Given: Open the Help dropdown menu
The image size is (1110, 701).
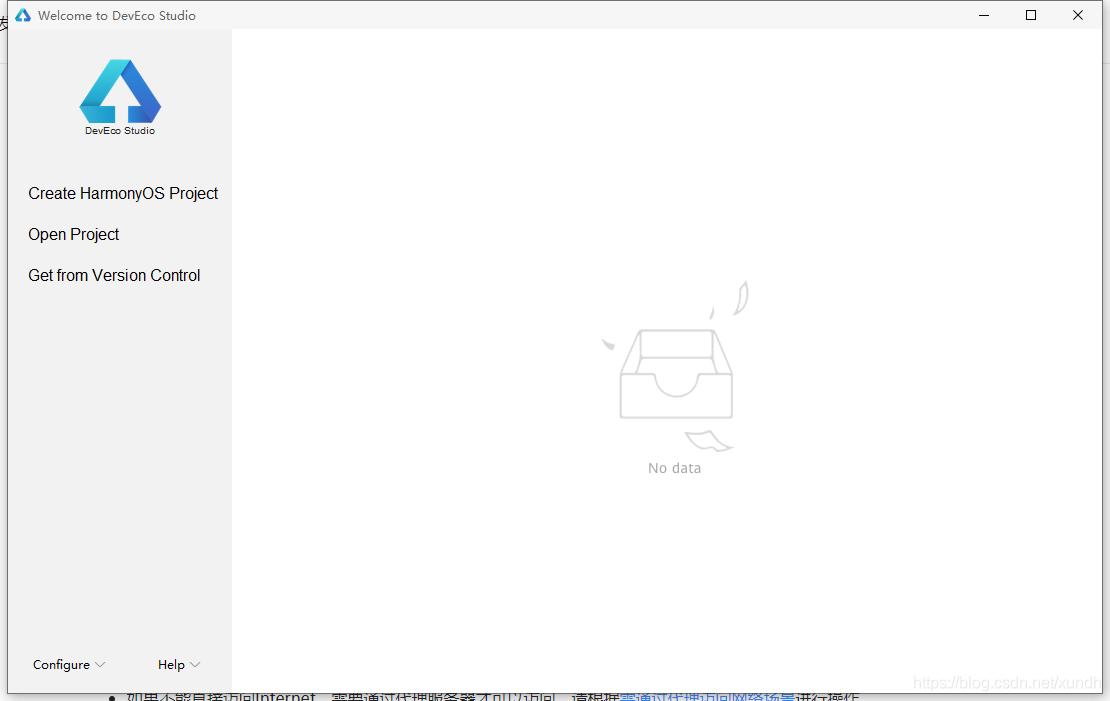Looking at the screenshot, I should click(179, 664).
